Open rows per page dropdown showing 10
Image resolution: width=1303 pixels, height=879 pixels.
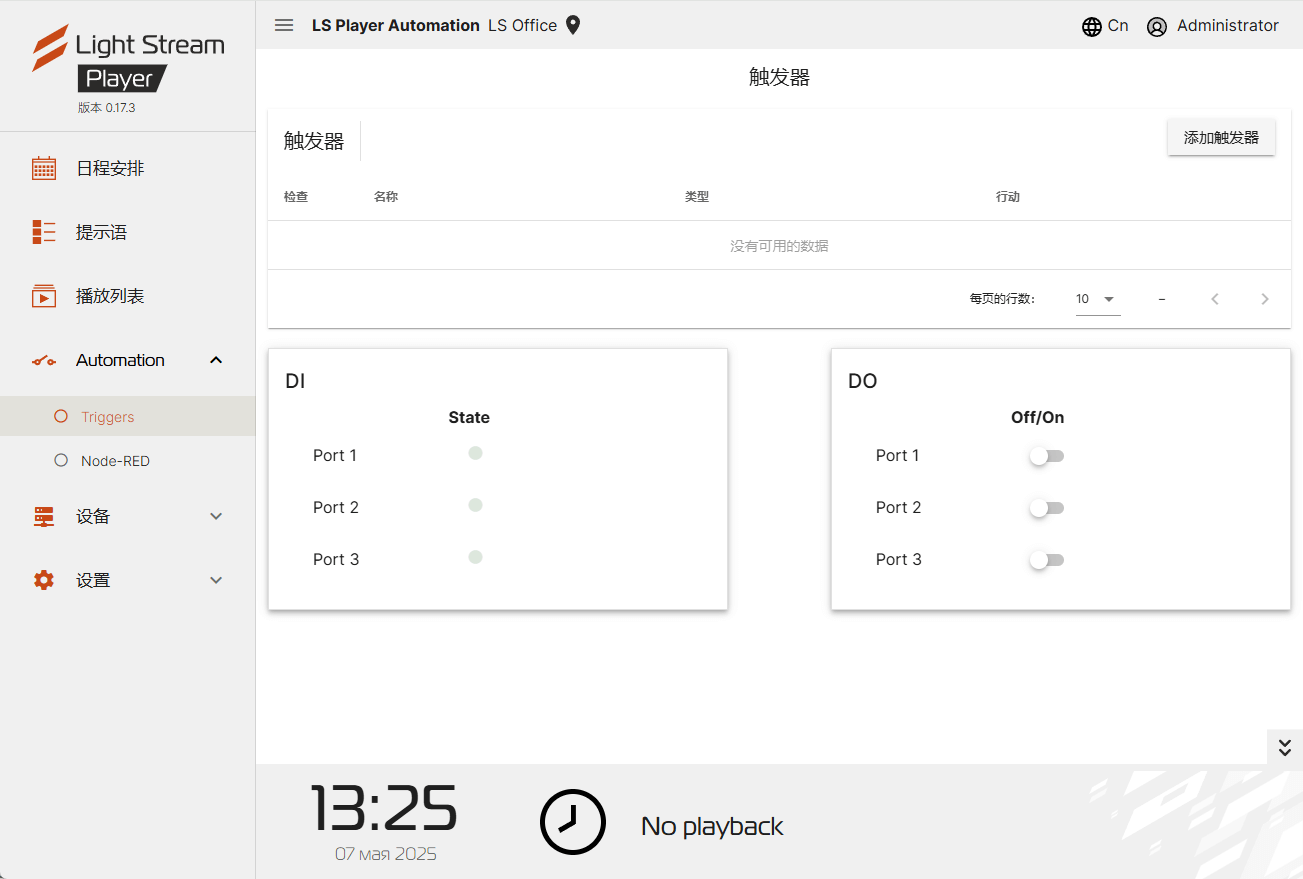tap(1098, 299)
